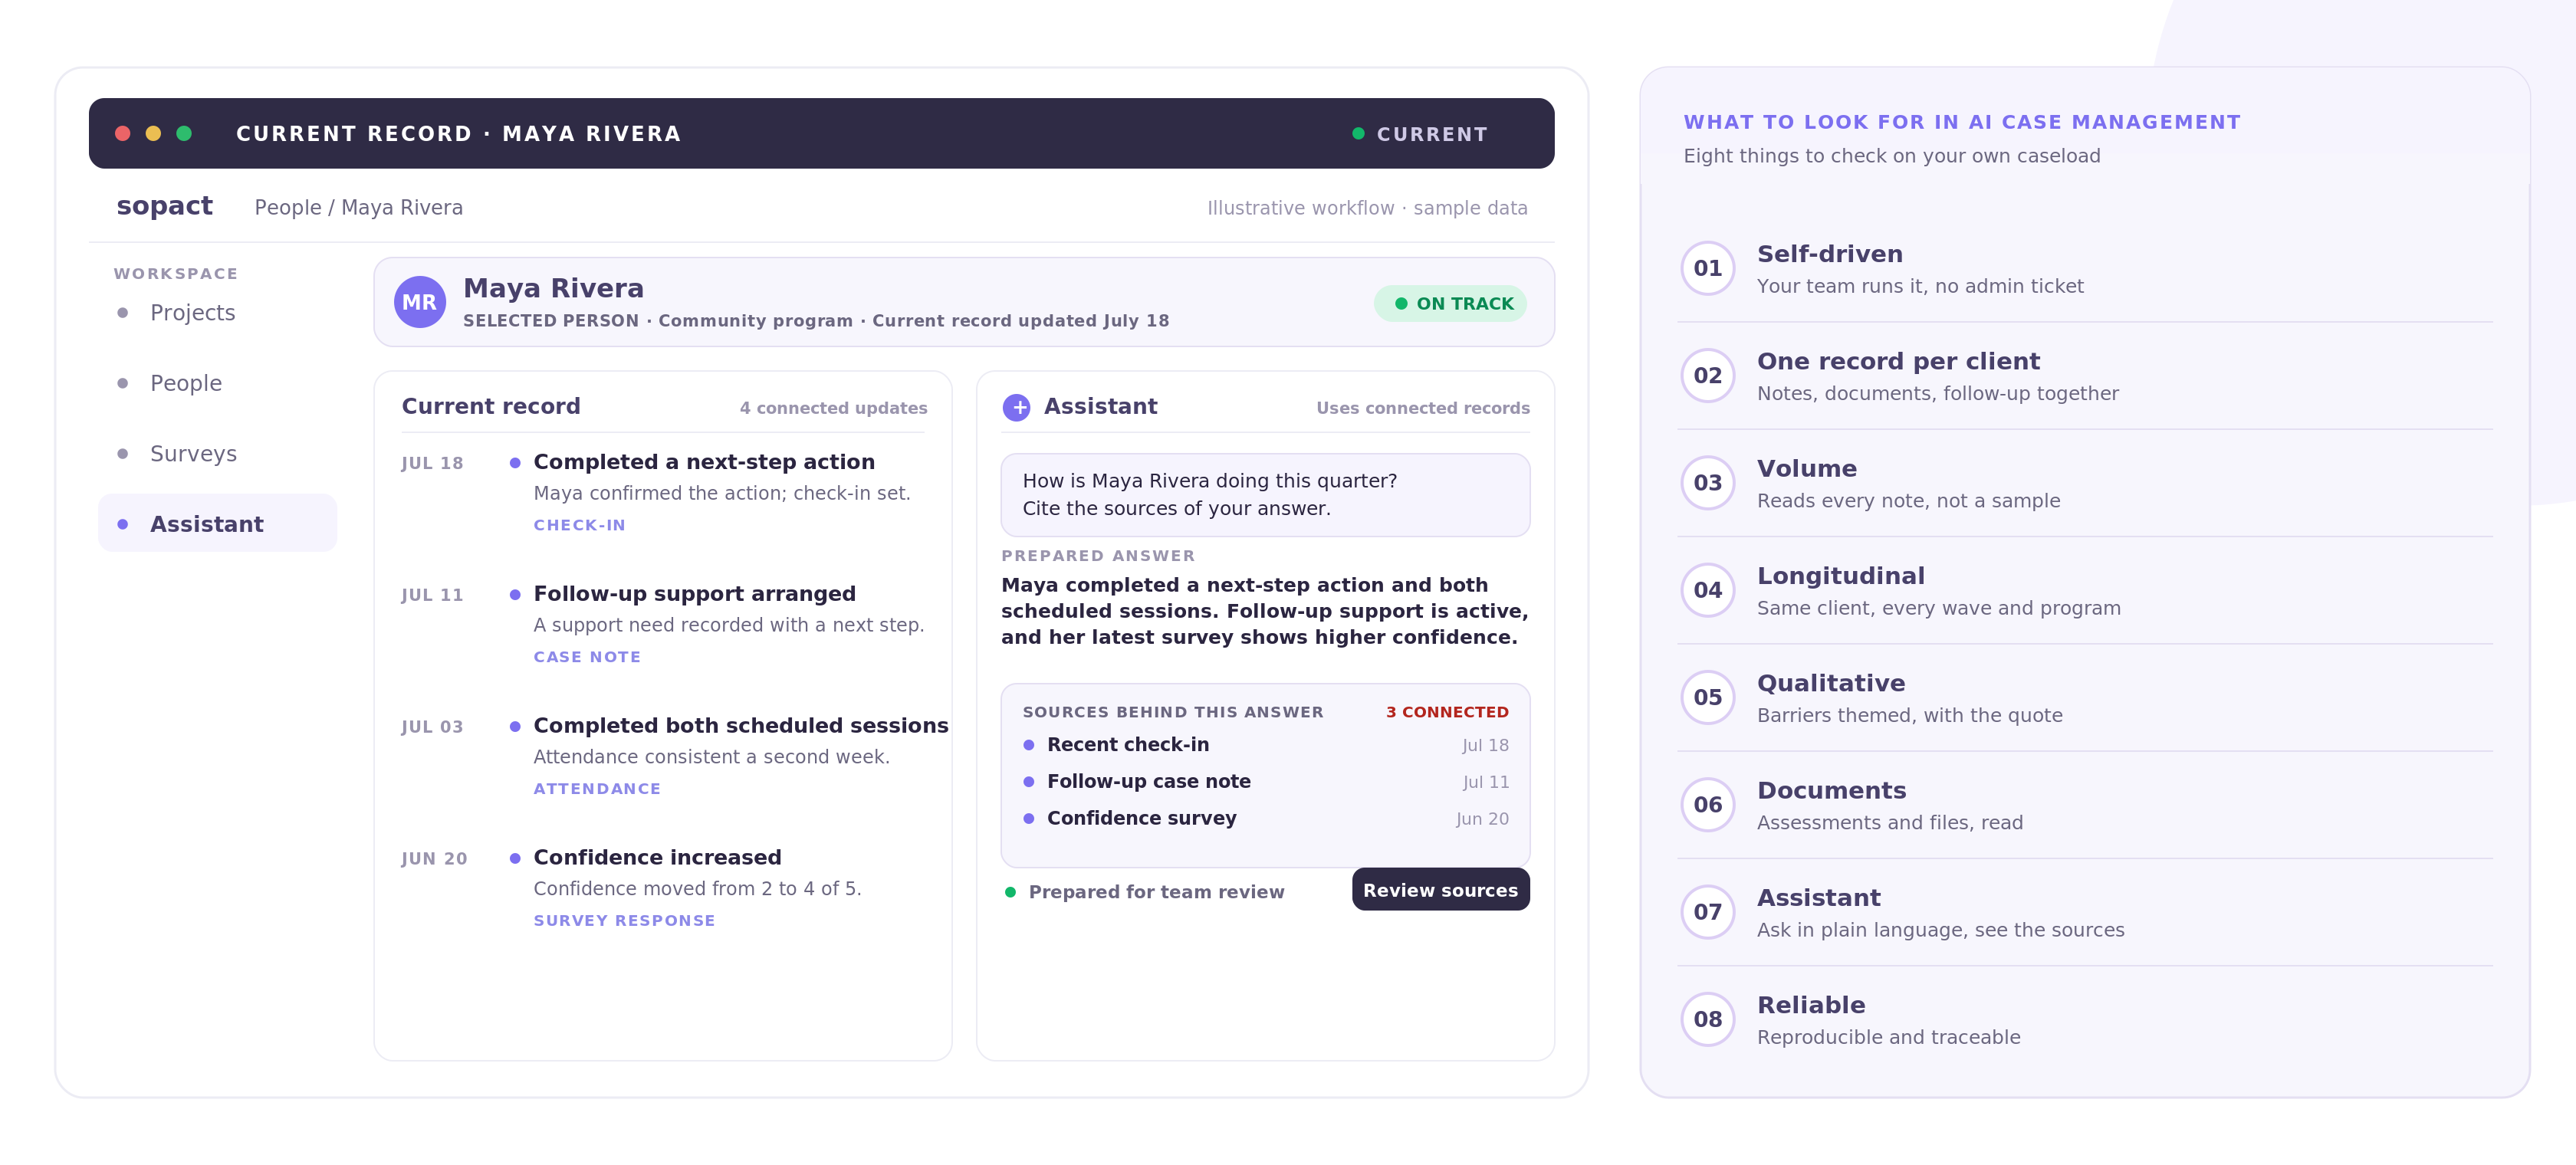Open the CHECK-IN tag link

(579, 525)
